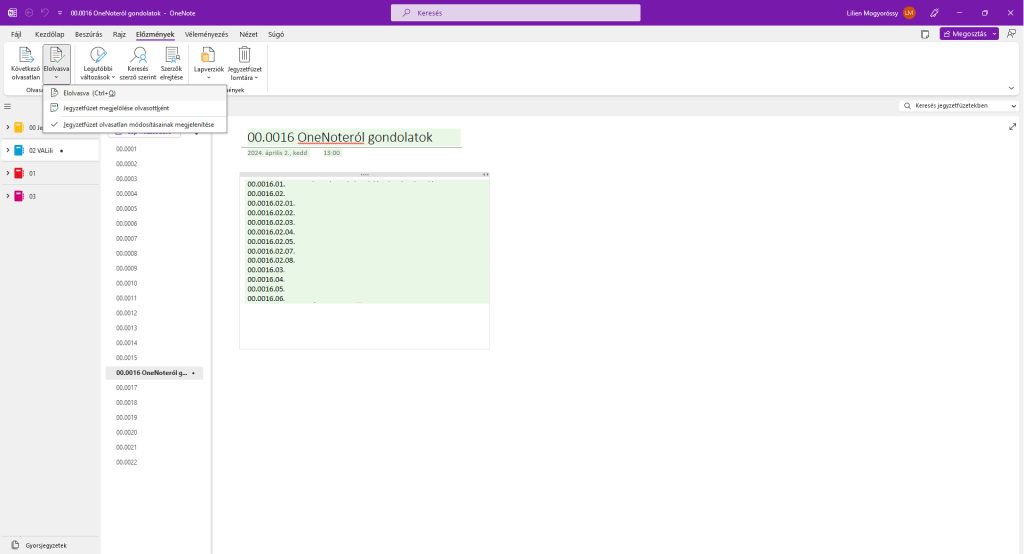
Task: Open the Megosztás dropdown arrow
Action: 993,33
